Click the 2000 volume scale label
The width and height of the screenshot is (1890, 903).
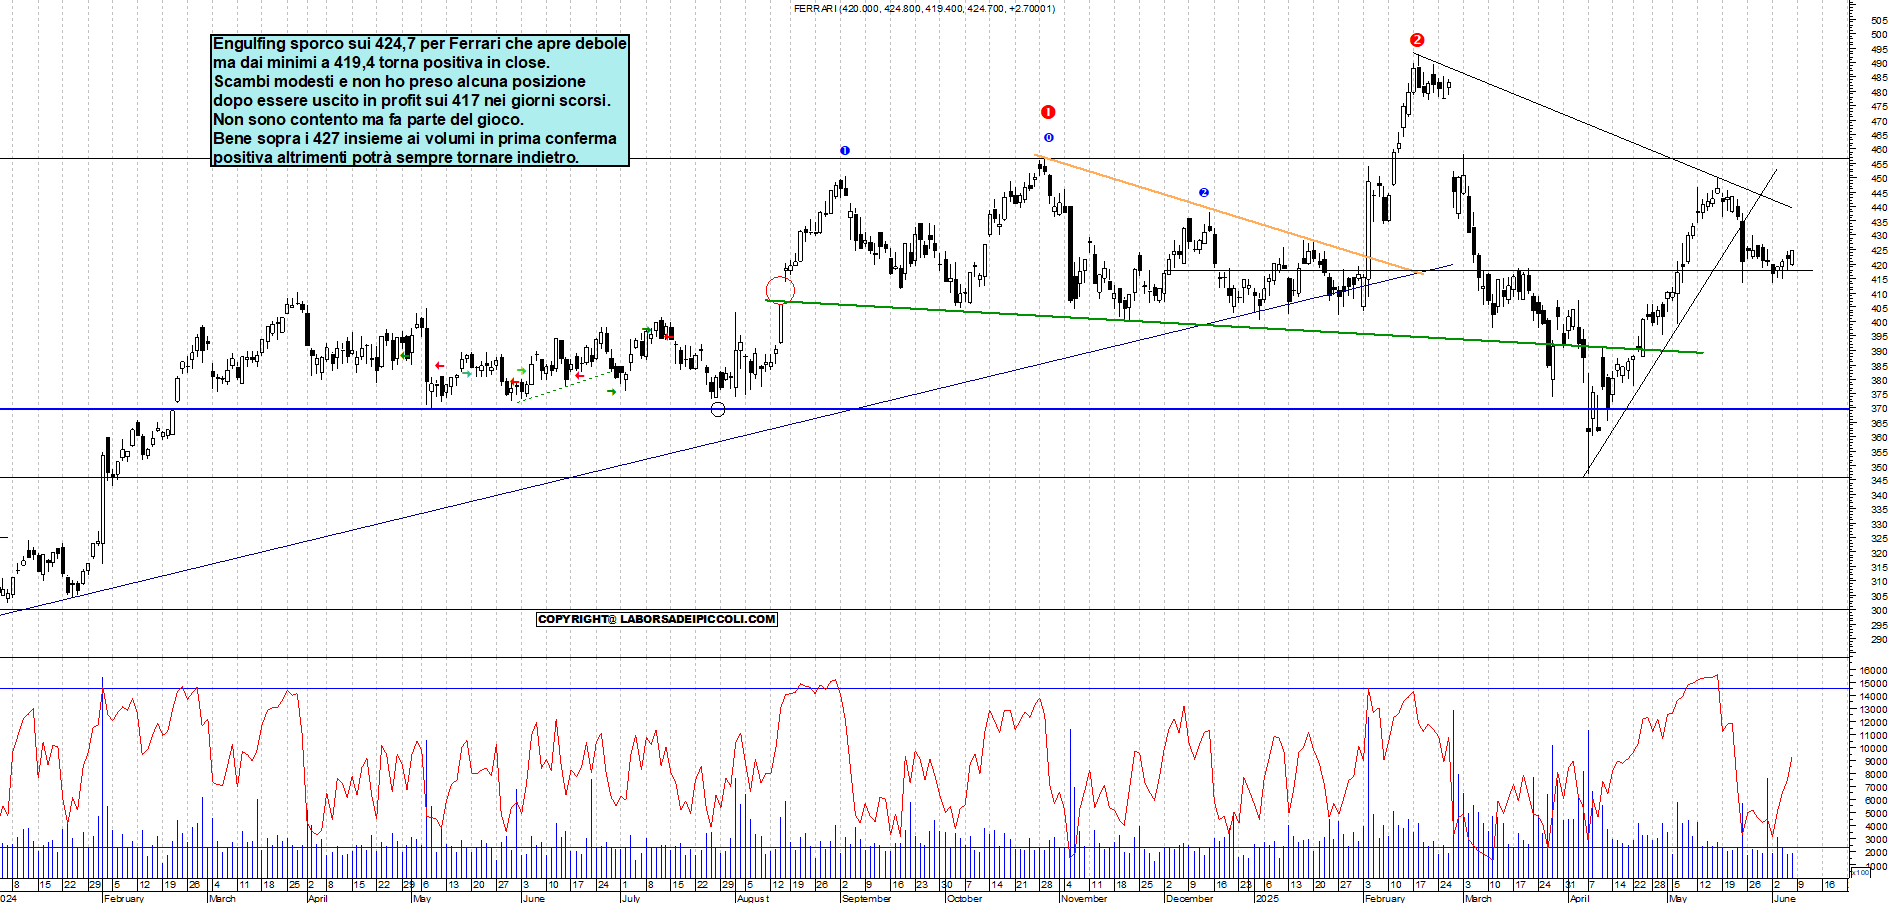[x=1875, y=853]
